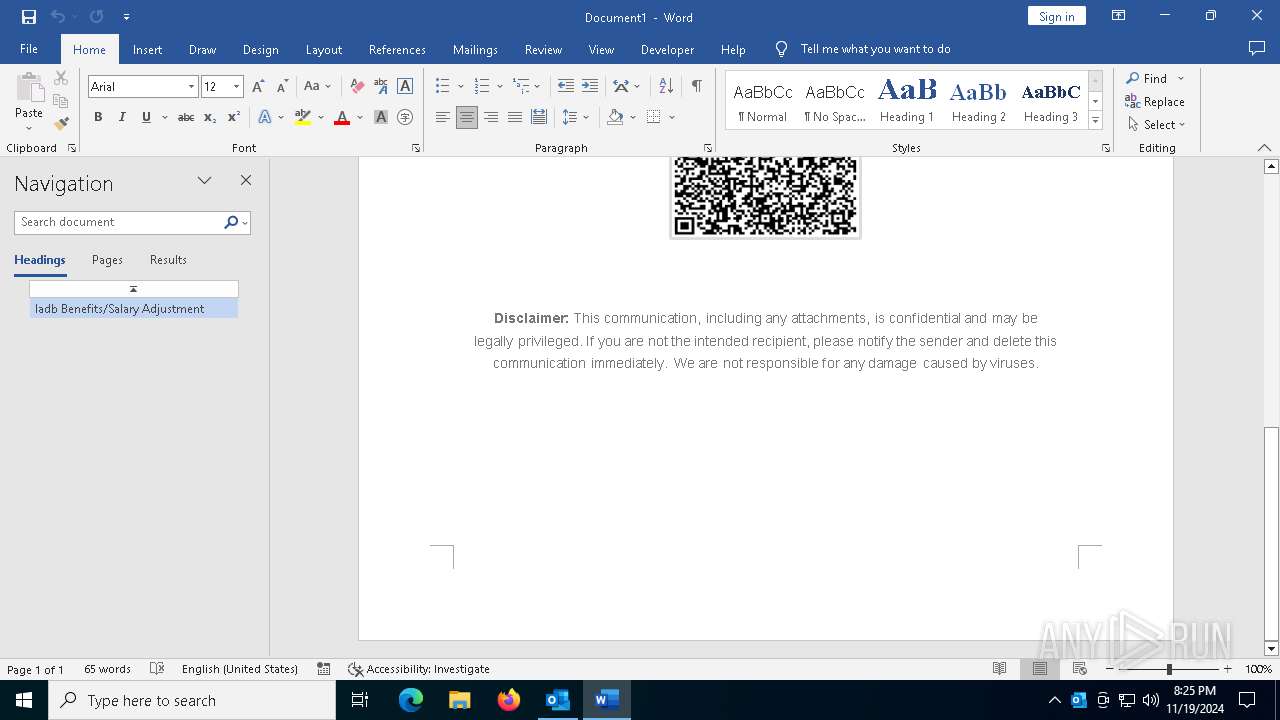The height and width of the screenshot is (720, 1280).
Task: Click the Sign in button
Action: coord(1056,16)
